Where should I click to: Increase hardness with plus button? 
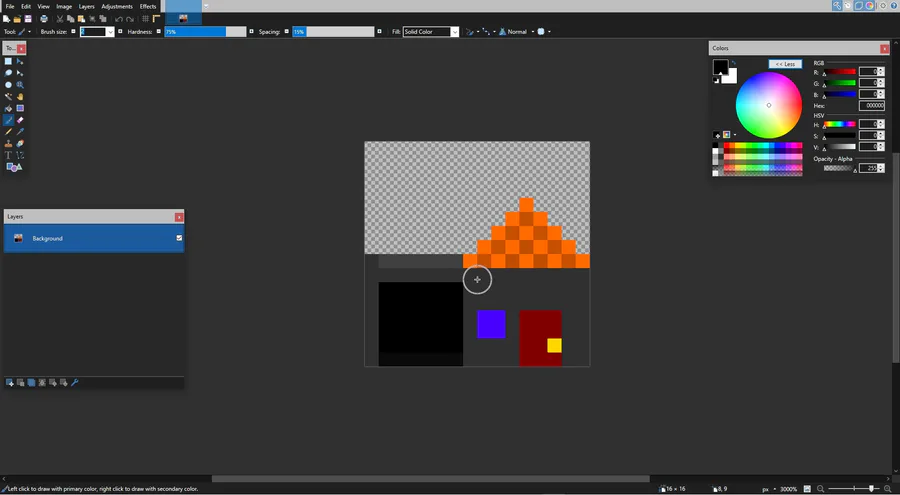251,31
